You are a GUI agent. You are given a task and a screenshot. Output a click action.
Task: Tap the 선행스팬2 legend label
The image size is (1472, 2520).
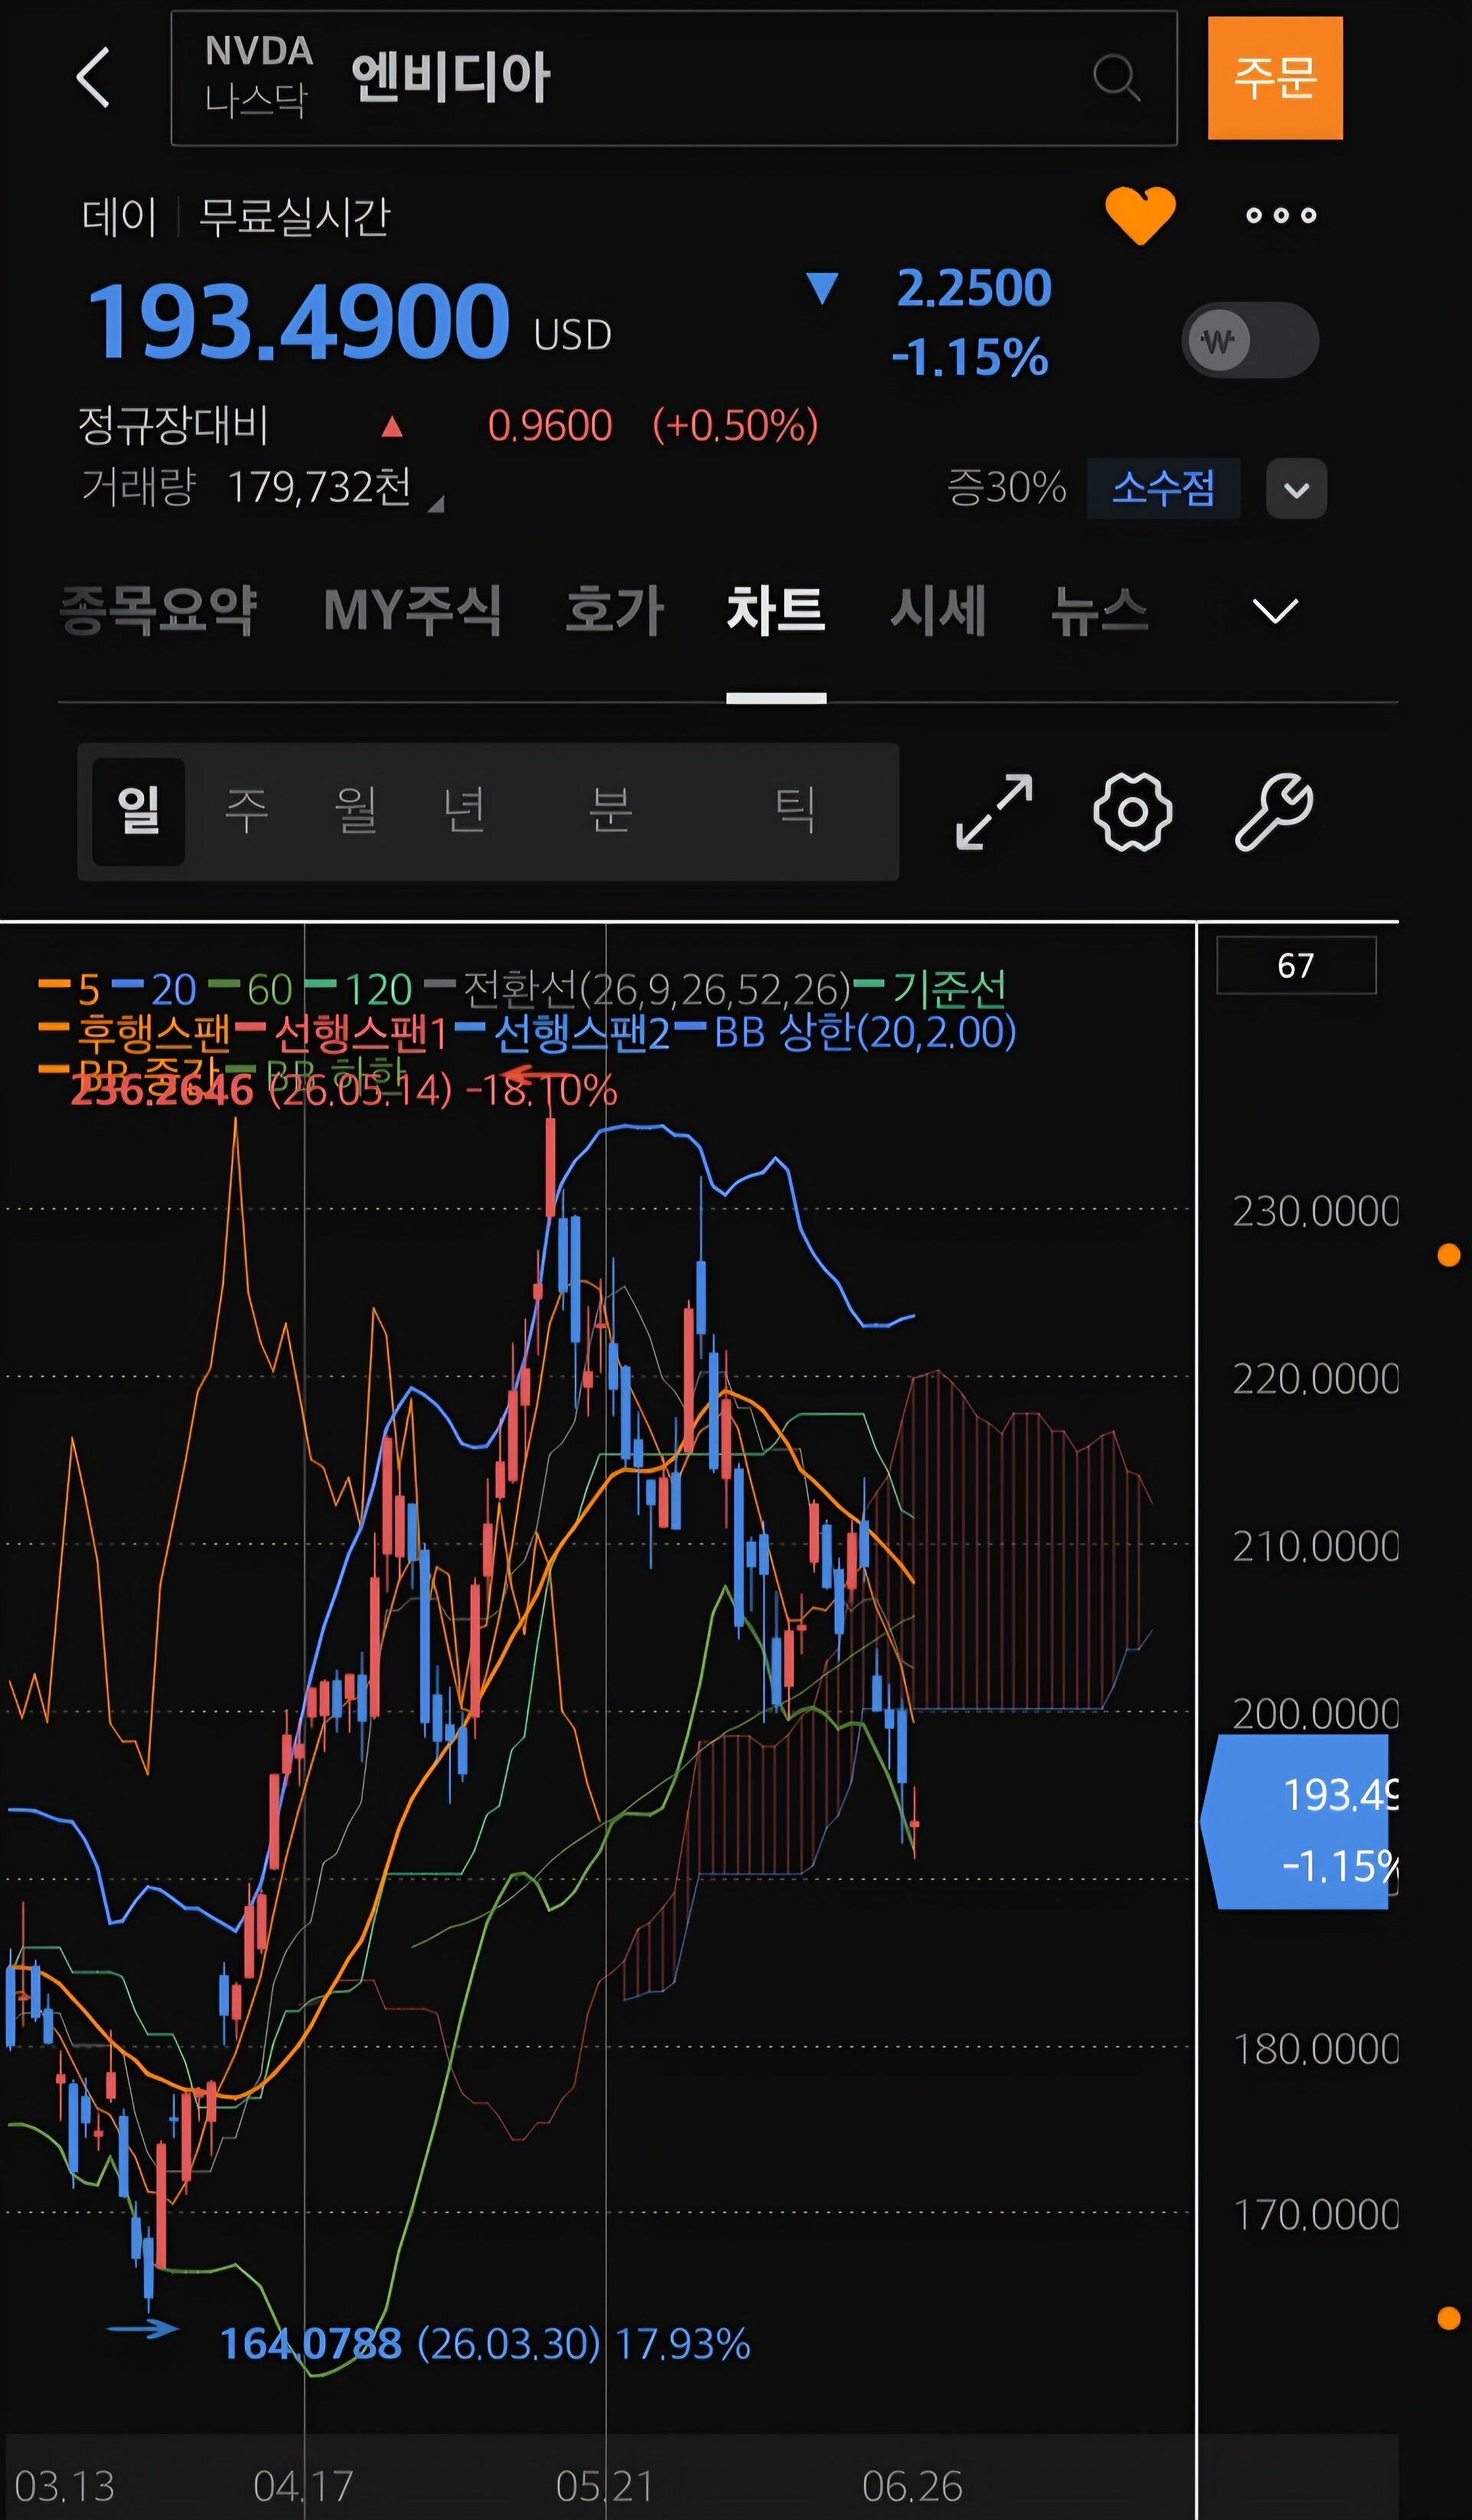tap(562, 1033)
